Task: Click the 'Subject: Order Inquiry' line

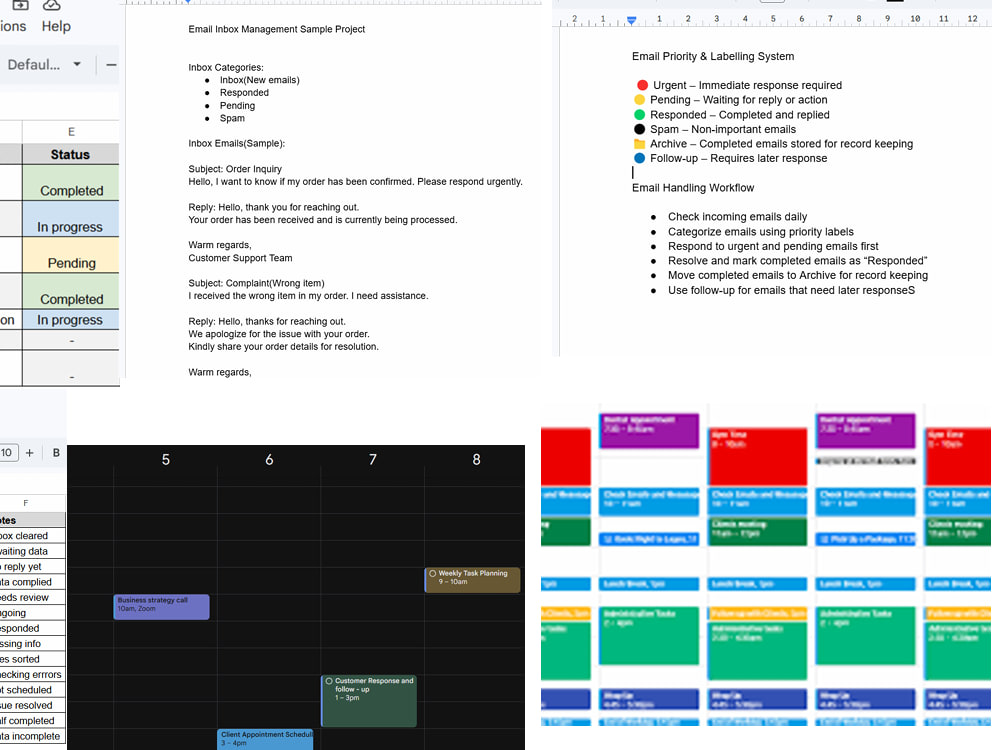Action: pos(235,169)
